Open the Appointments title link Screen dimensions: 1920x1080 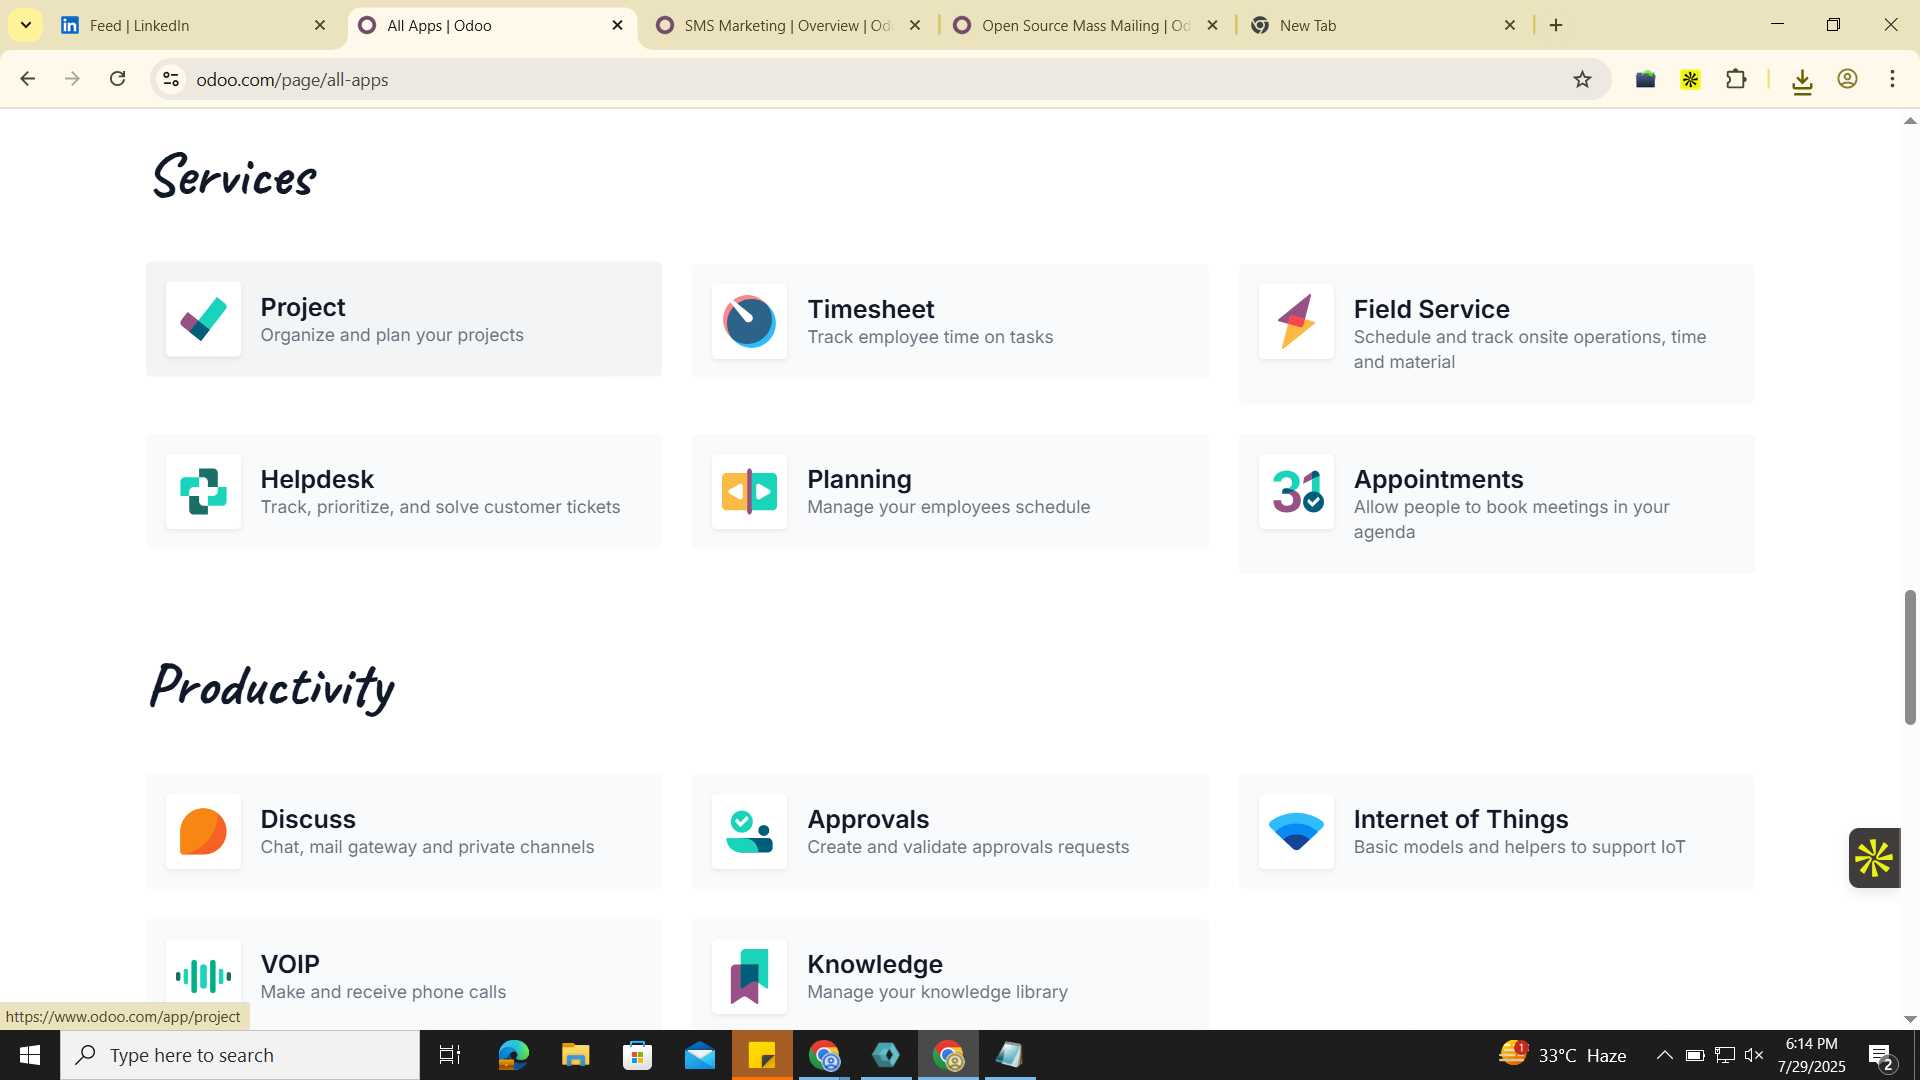pos(1438,479)
